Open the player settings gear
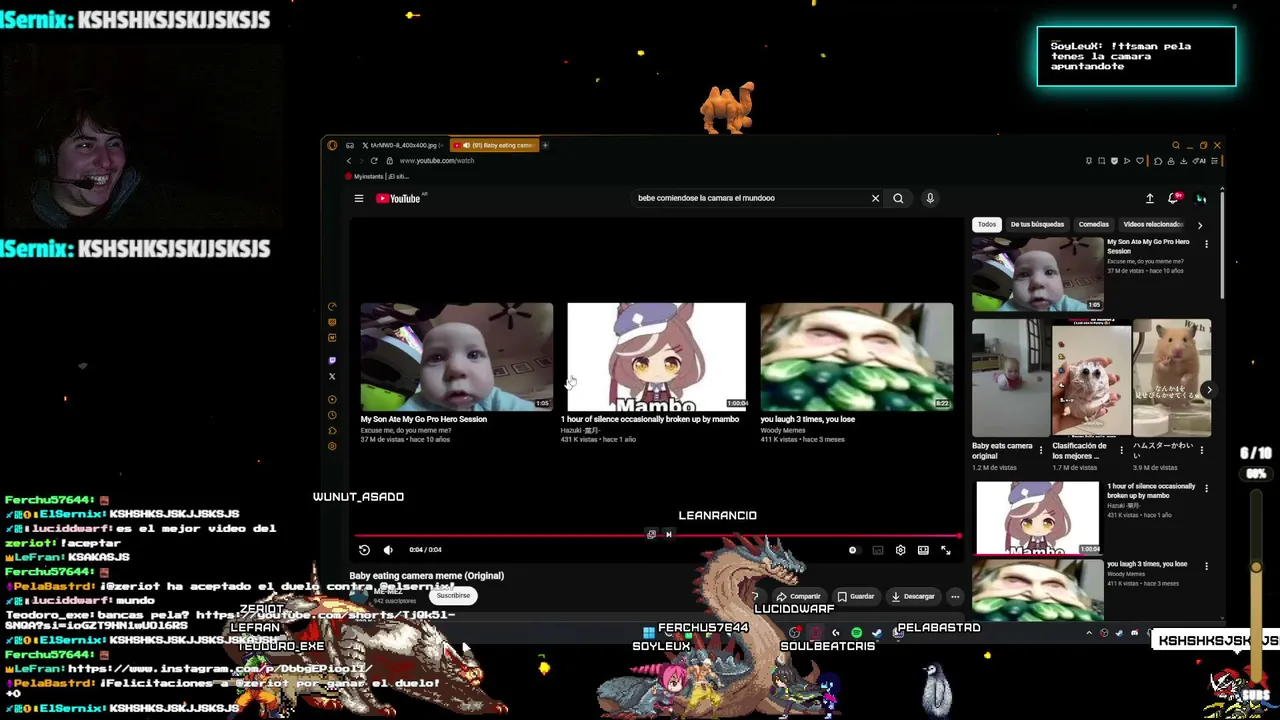 900,549
